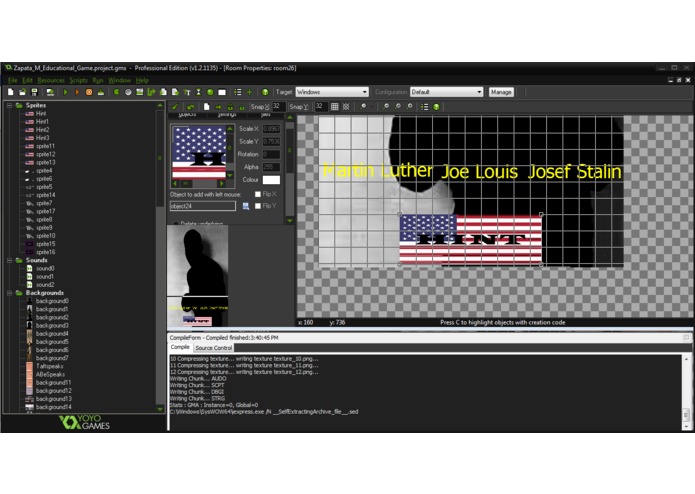This screenshot has width=695, height=494.
Task: Open the Target platform dropdown
Action: click(332, 92)
